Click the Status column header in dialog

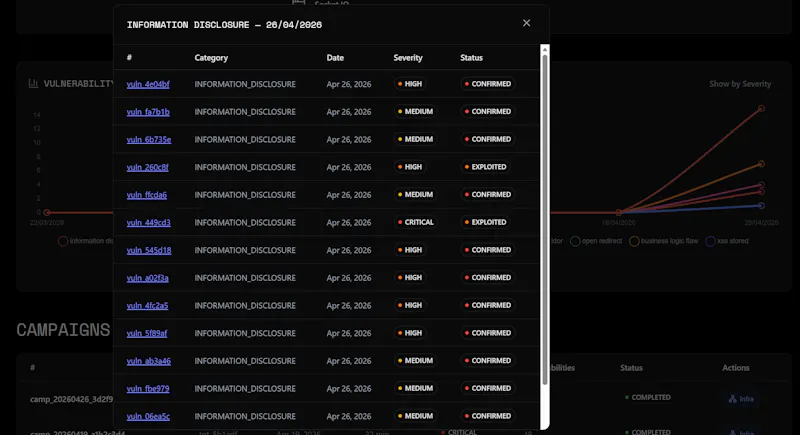coord(471,58)
